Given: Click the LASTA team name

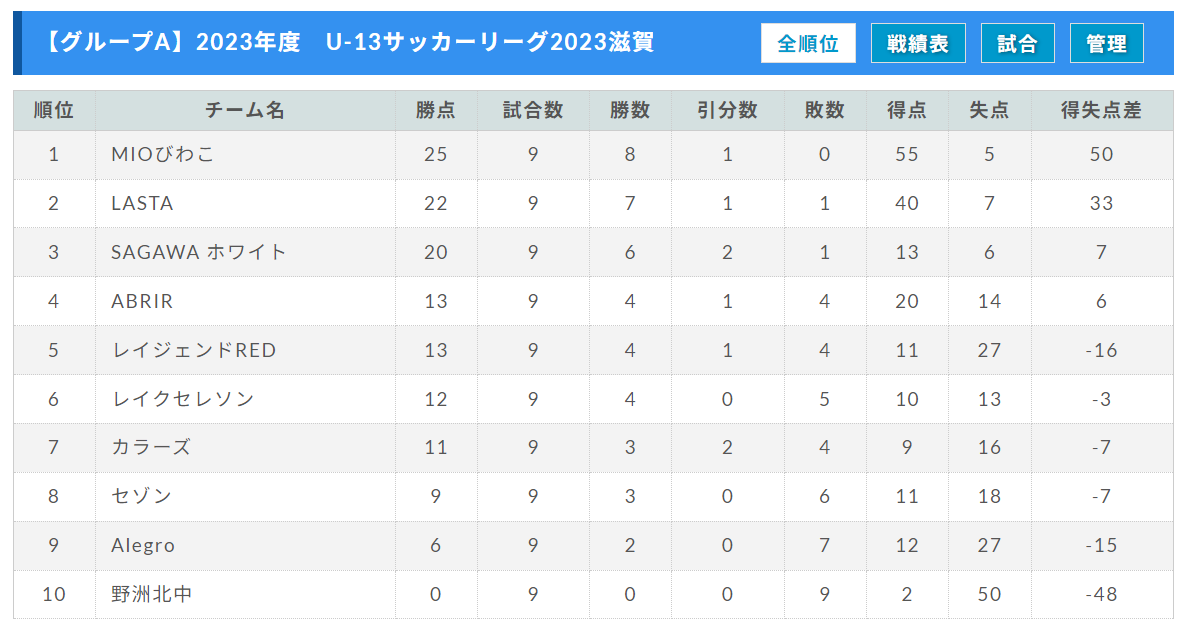Looking at the screenshot, I should click(142, 204).
